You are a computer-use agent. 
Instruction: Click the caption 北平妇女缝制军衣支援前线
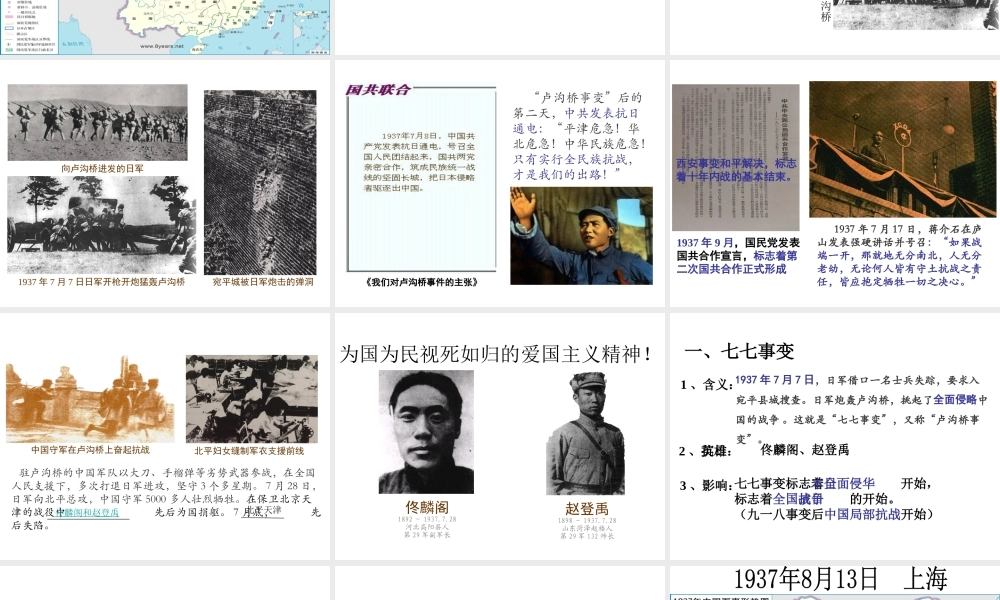tap(249, 450)
